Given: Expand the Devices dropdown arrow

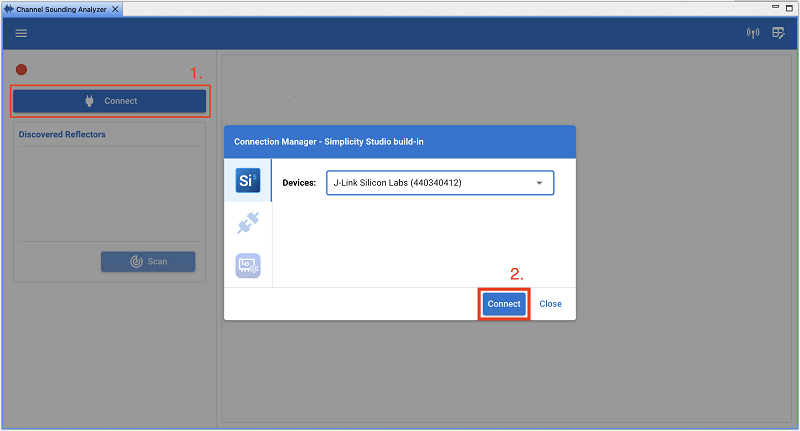Looking at the screenshot, I should [539, 183].
